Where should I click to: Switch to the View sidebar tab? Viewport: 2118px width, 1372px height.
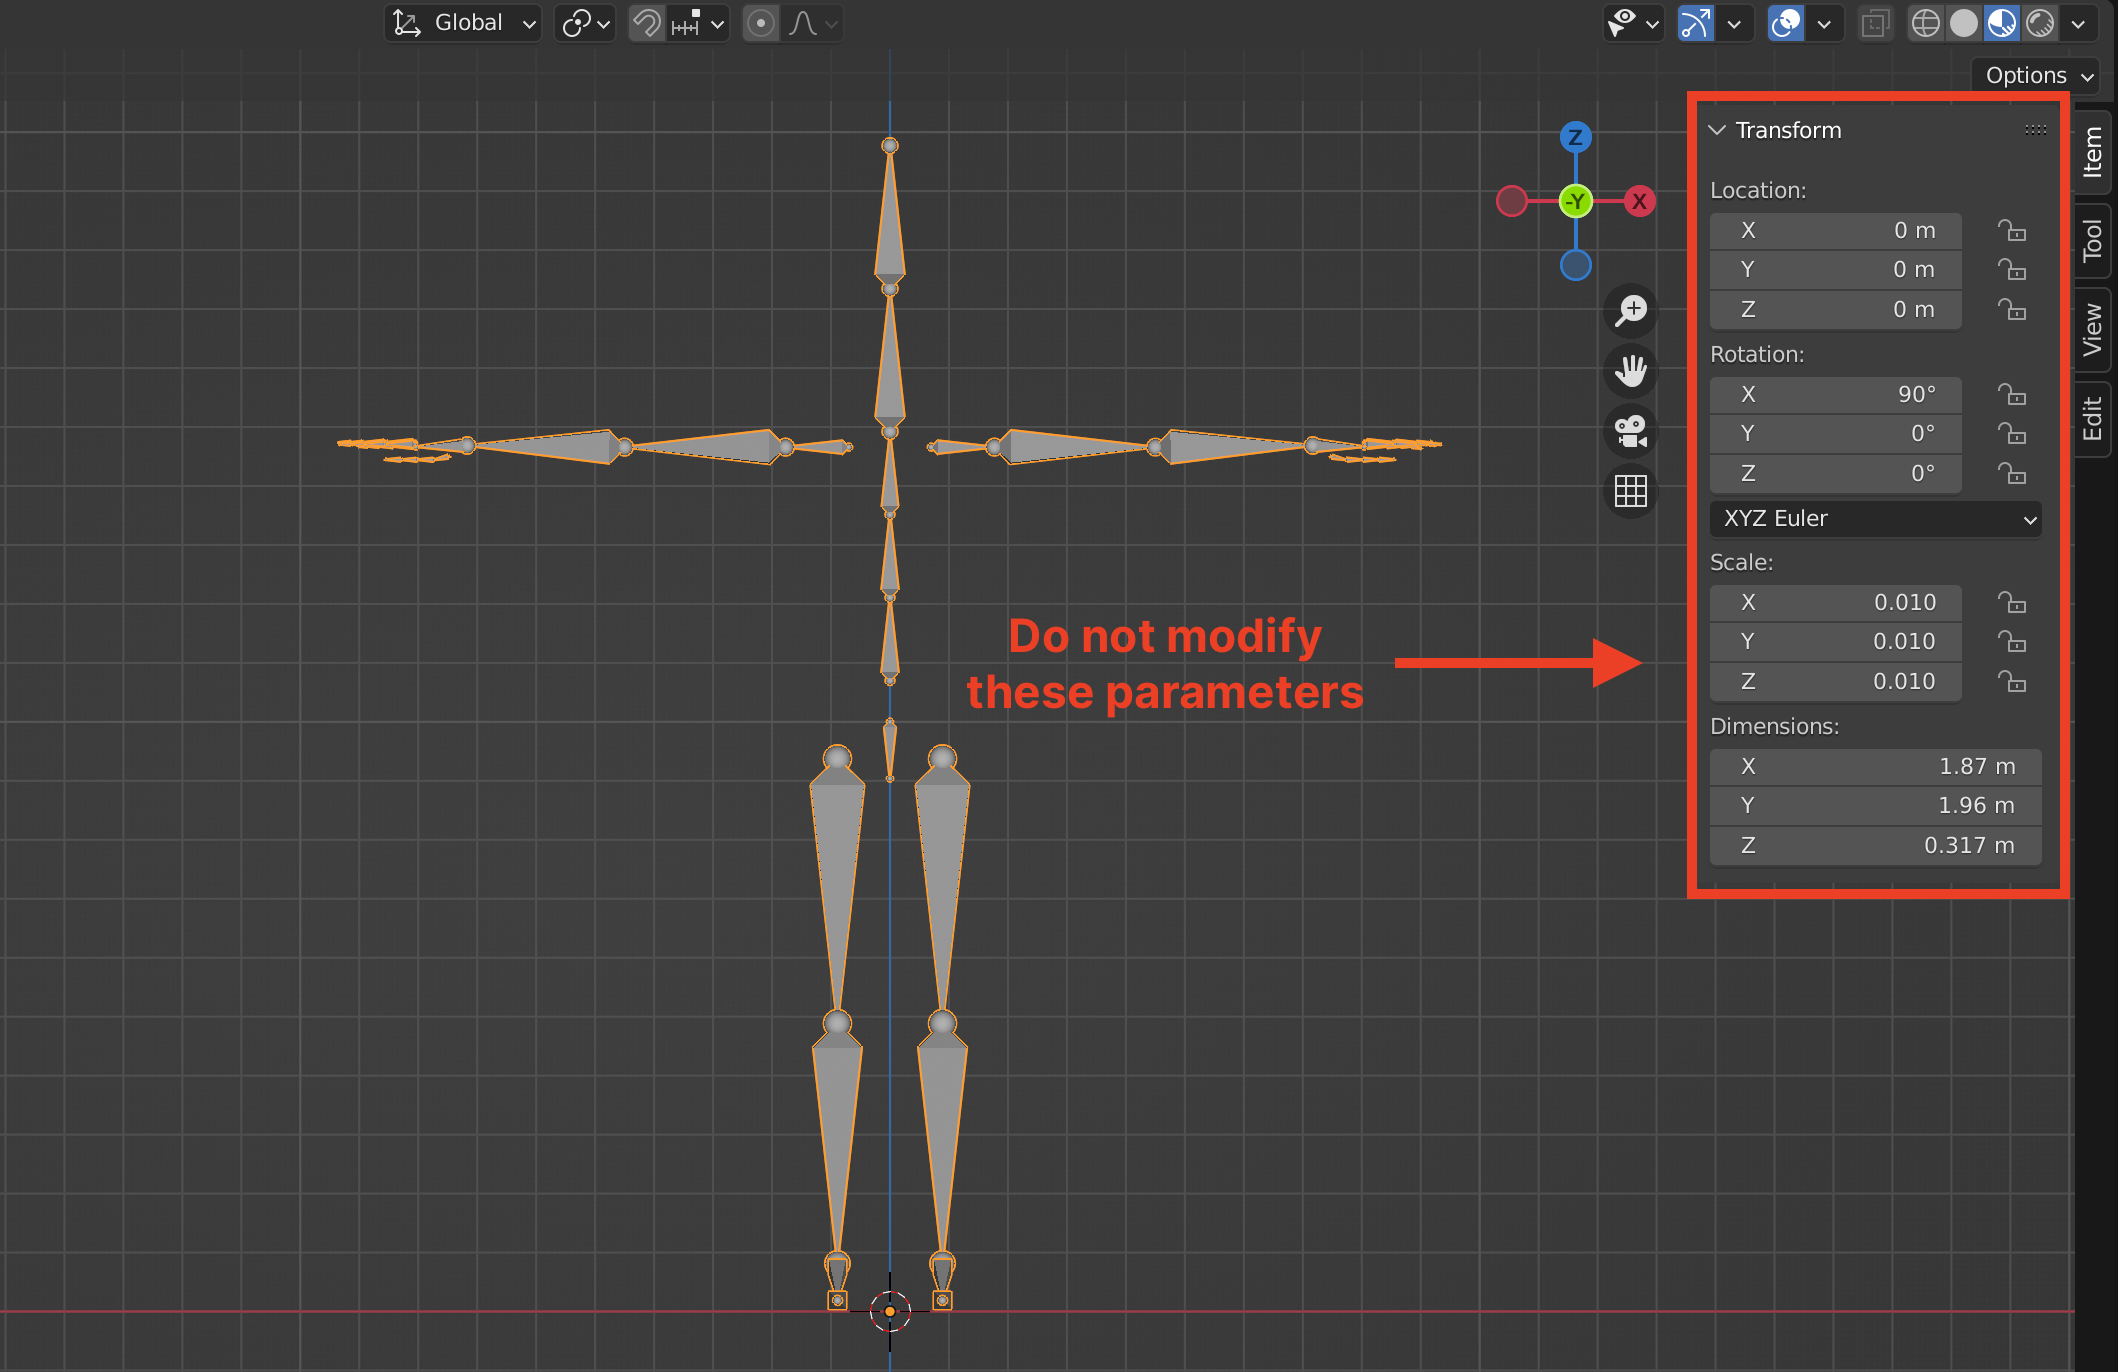click(2092, 329)
